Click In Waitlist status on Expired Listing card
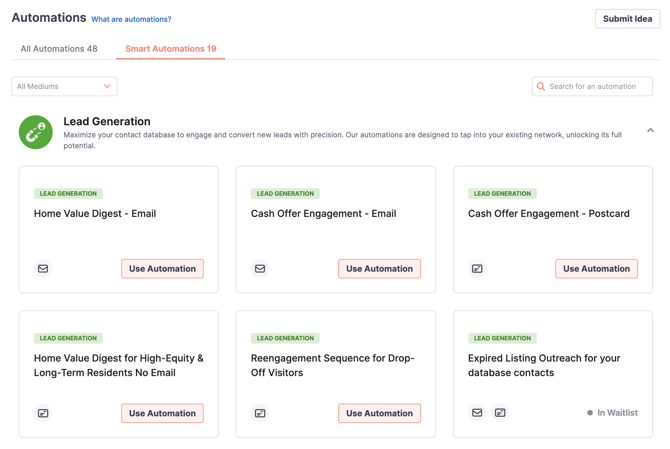670x449 pixels. pos(612,413)
